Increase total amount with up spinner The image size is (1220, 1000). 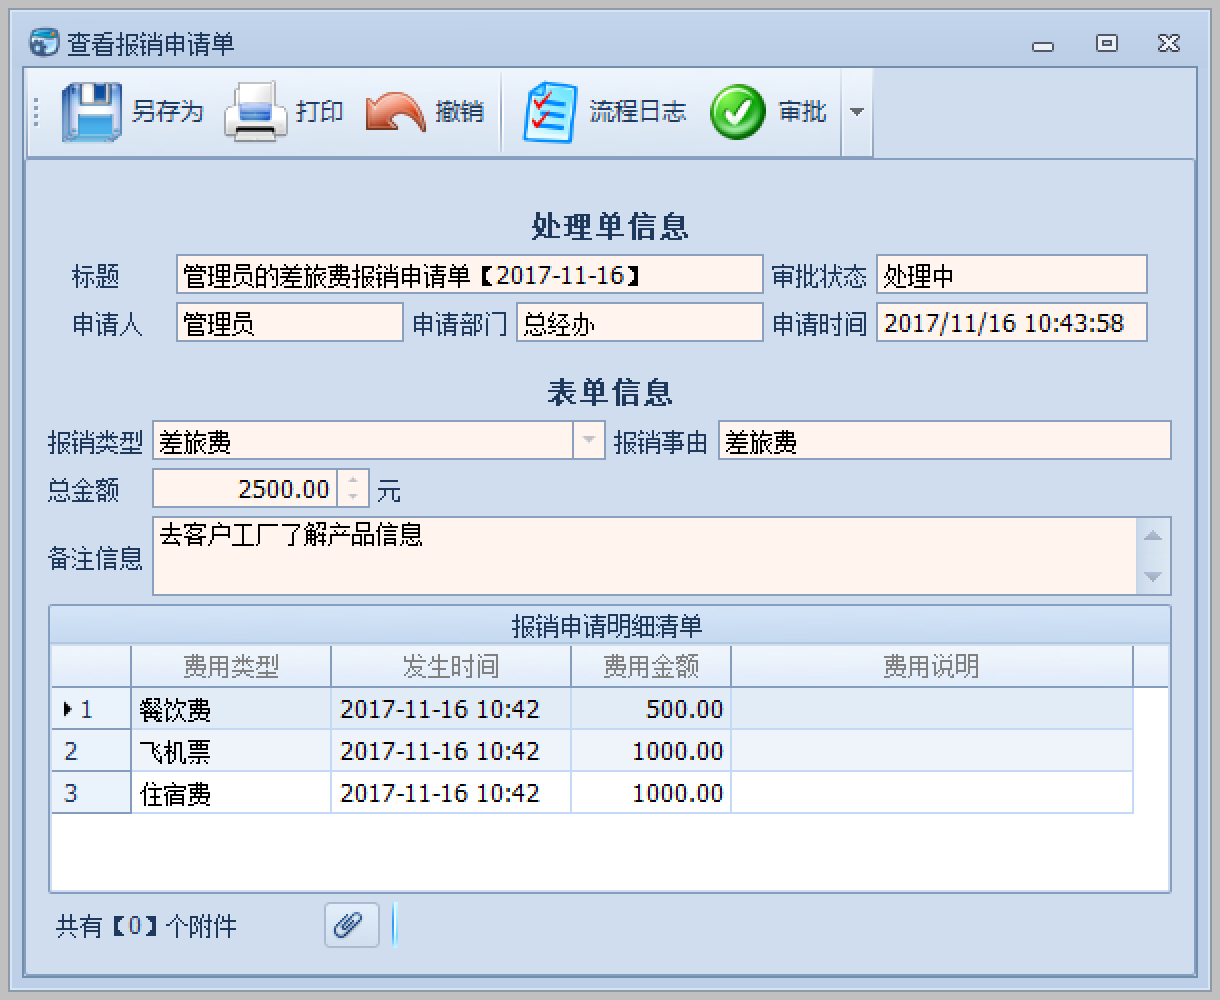353,480
